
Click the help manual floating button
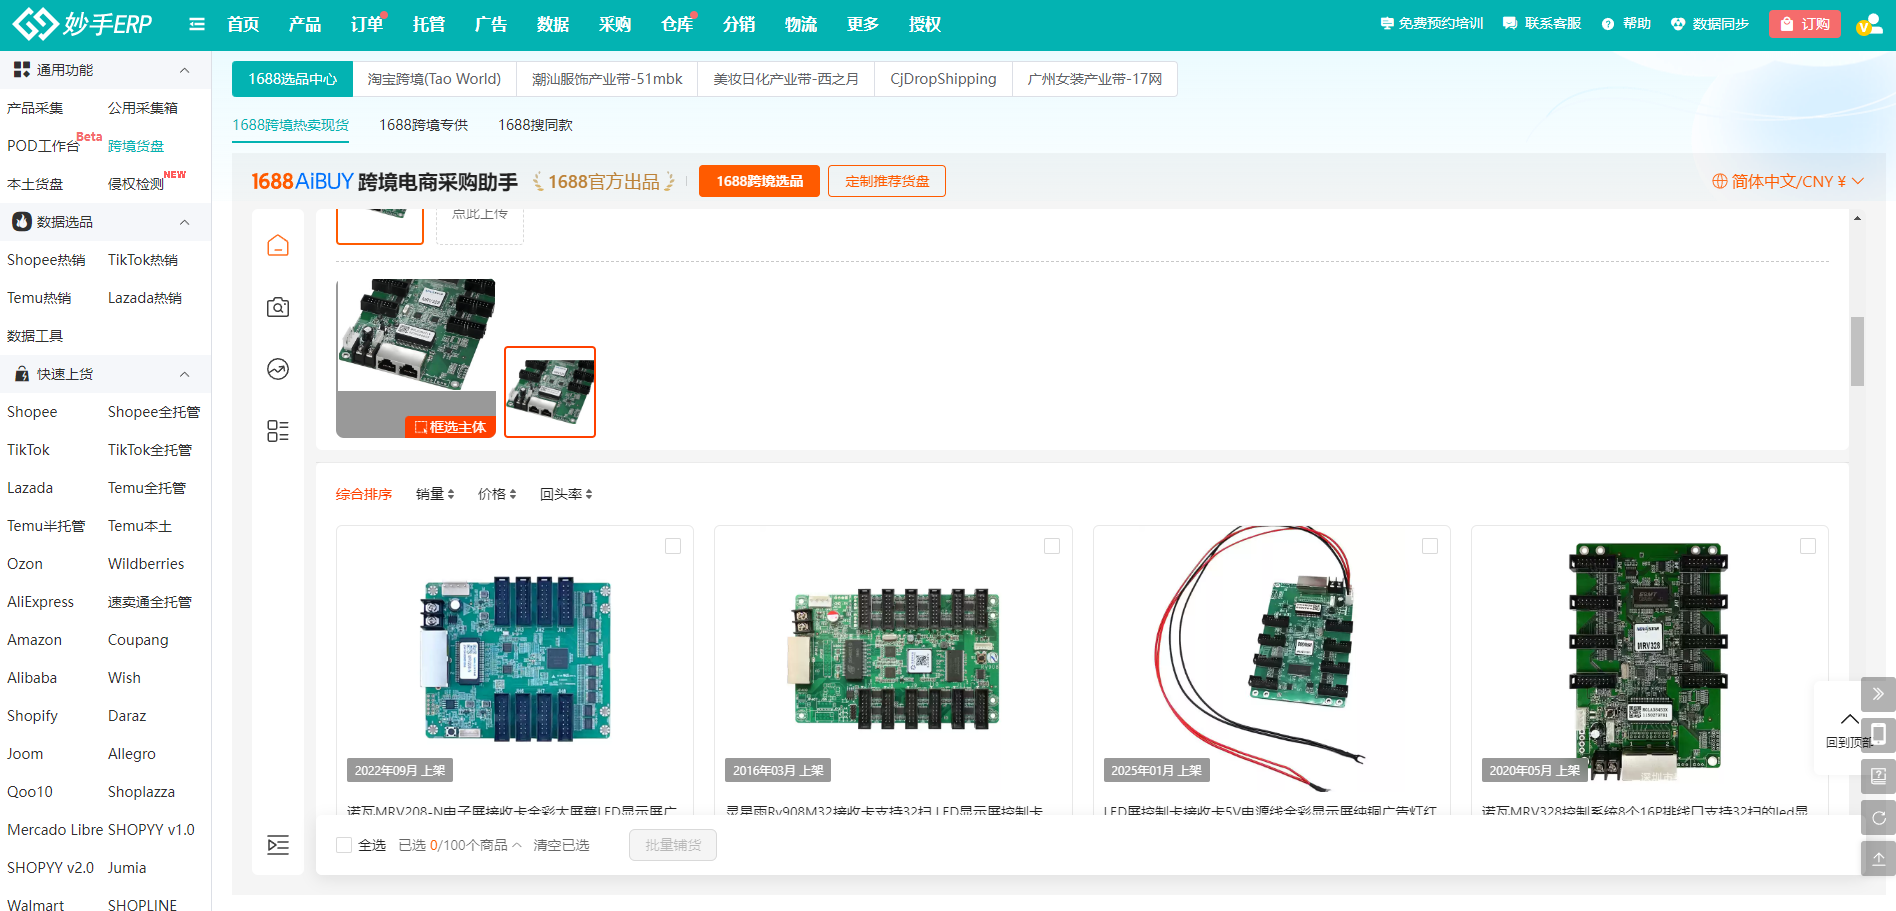point(1878,776)
